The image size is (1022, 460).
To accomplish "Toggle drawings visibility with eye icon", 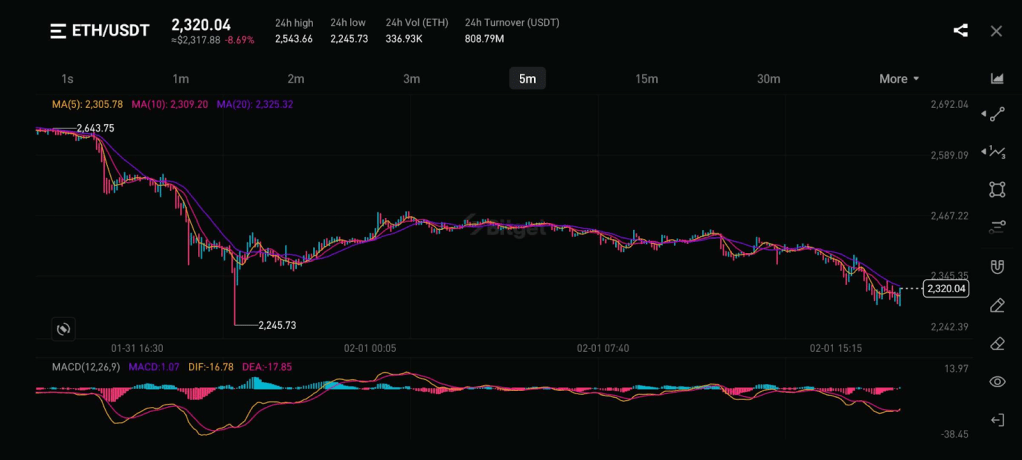I will 997,382.
